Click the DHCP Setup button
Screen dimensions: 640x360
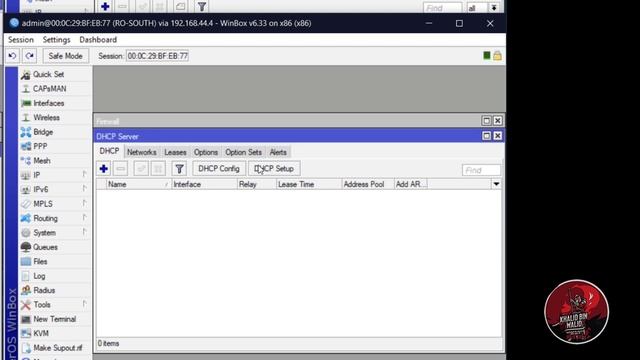[274, 169]
